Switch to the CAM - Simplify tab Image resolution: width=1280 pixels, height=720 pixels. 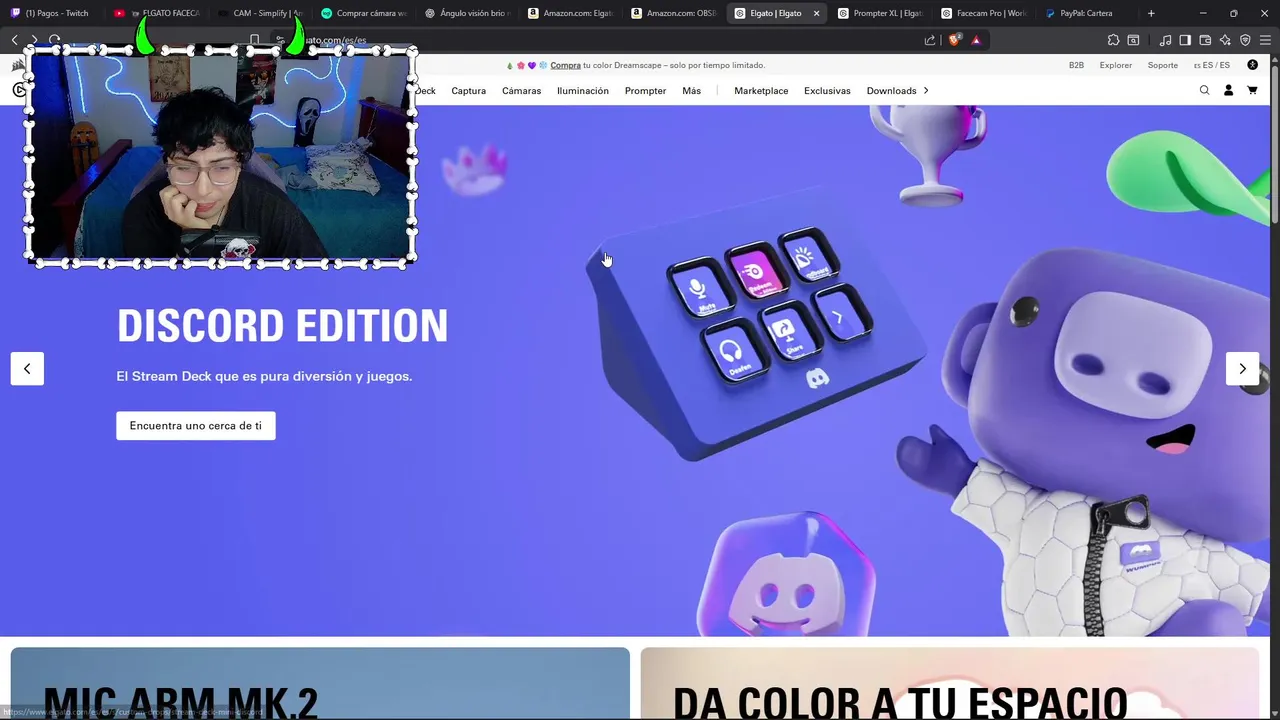point(259,13)
